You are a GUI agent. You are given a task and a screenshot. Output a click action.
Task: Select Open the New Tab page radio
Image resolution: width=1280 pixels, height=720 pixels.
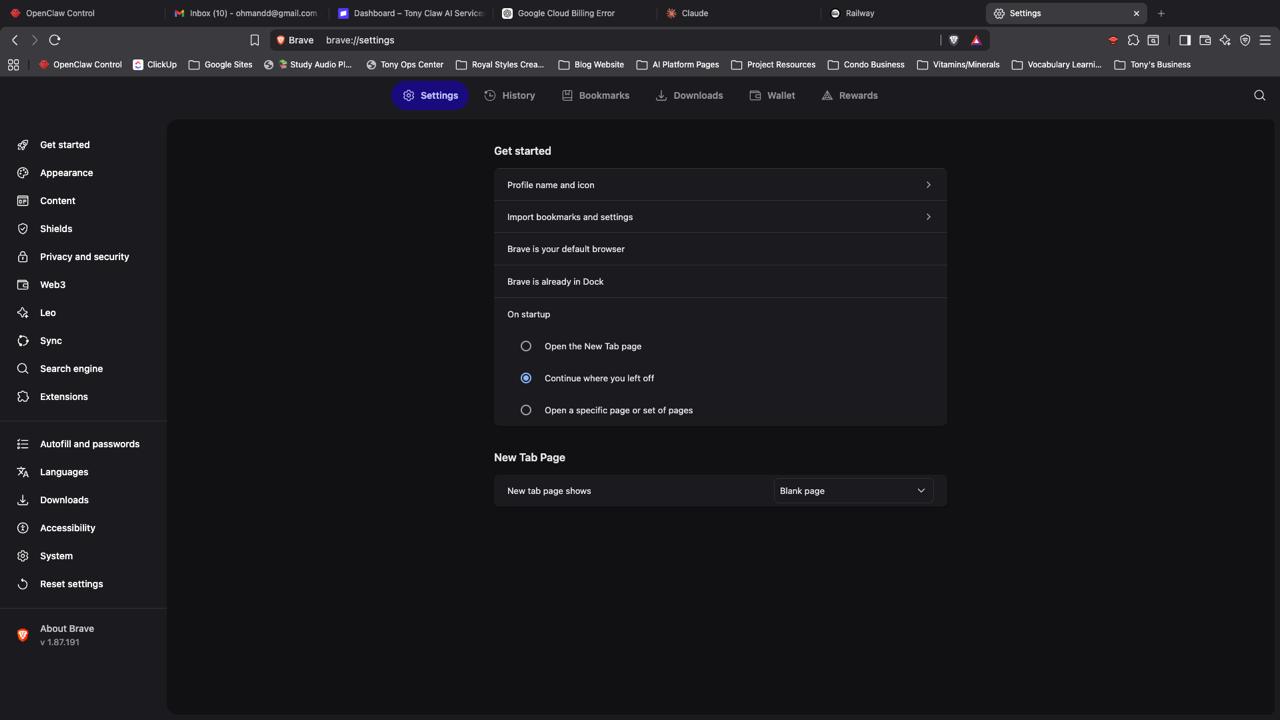pos(526,346)
